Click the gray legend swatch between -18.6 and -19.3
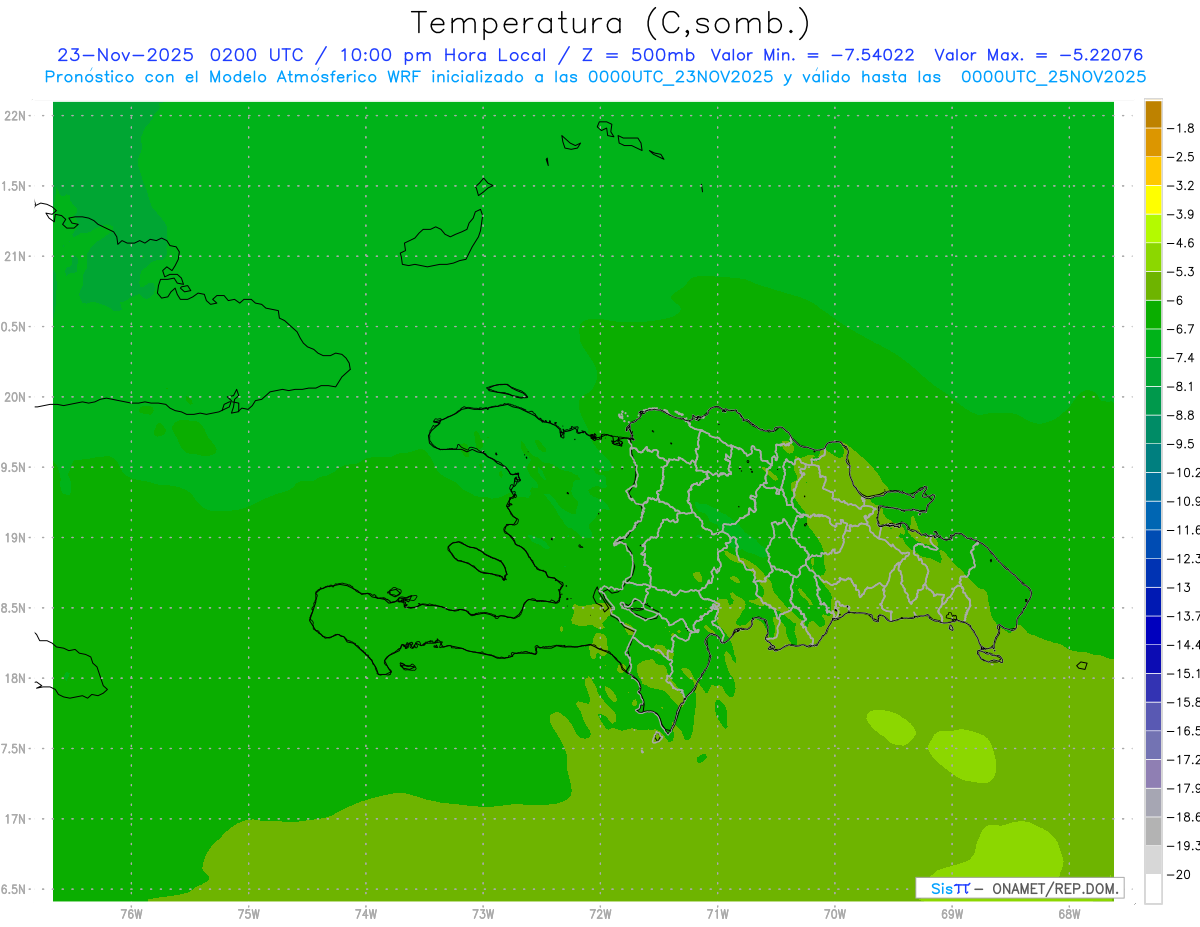The image size is (1200, 927). point(1153,831)
